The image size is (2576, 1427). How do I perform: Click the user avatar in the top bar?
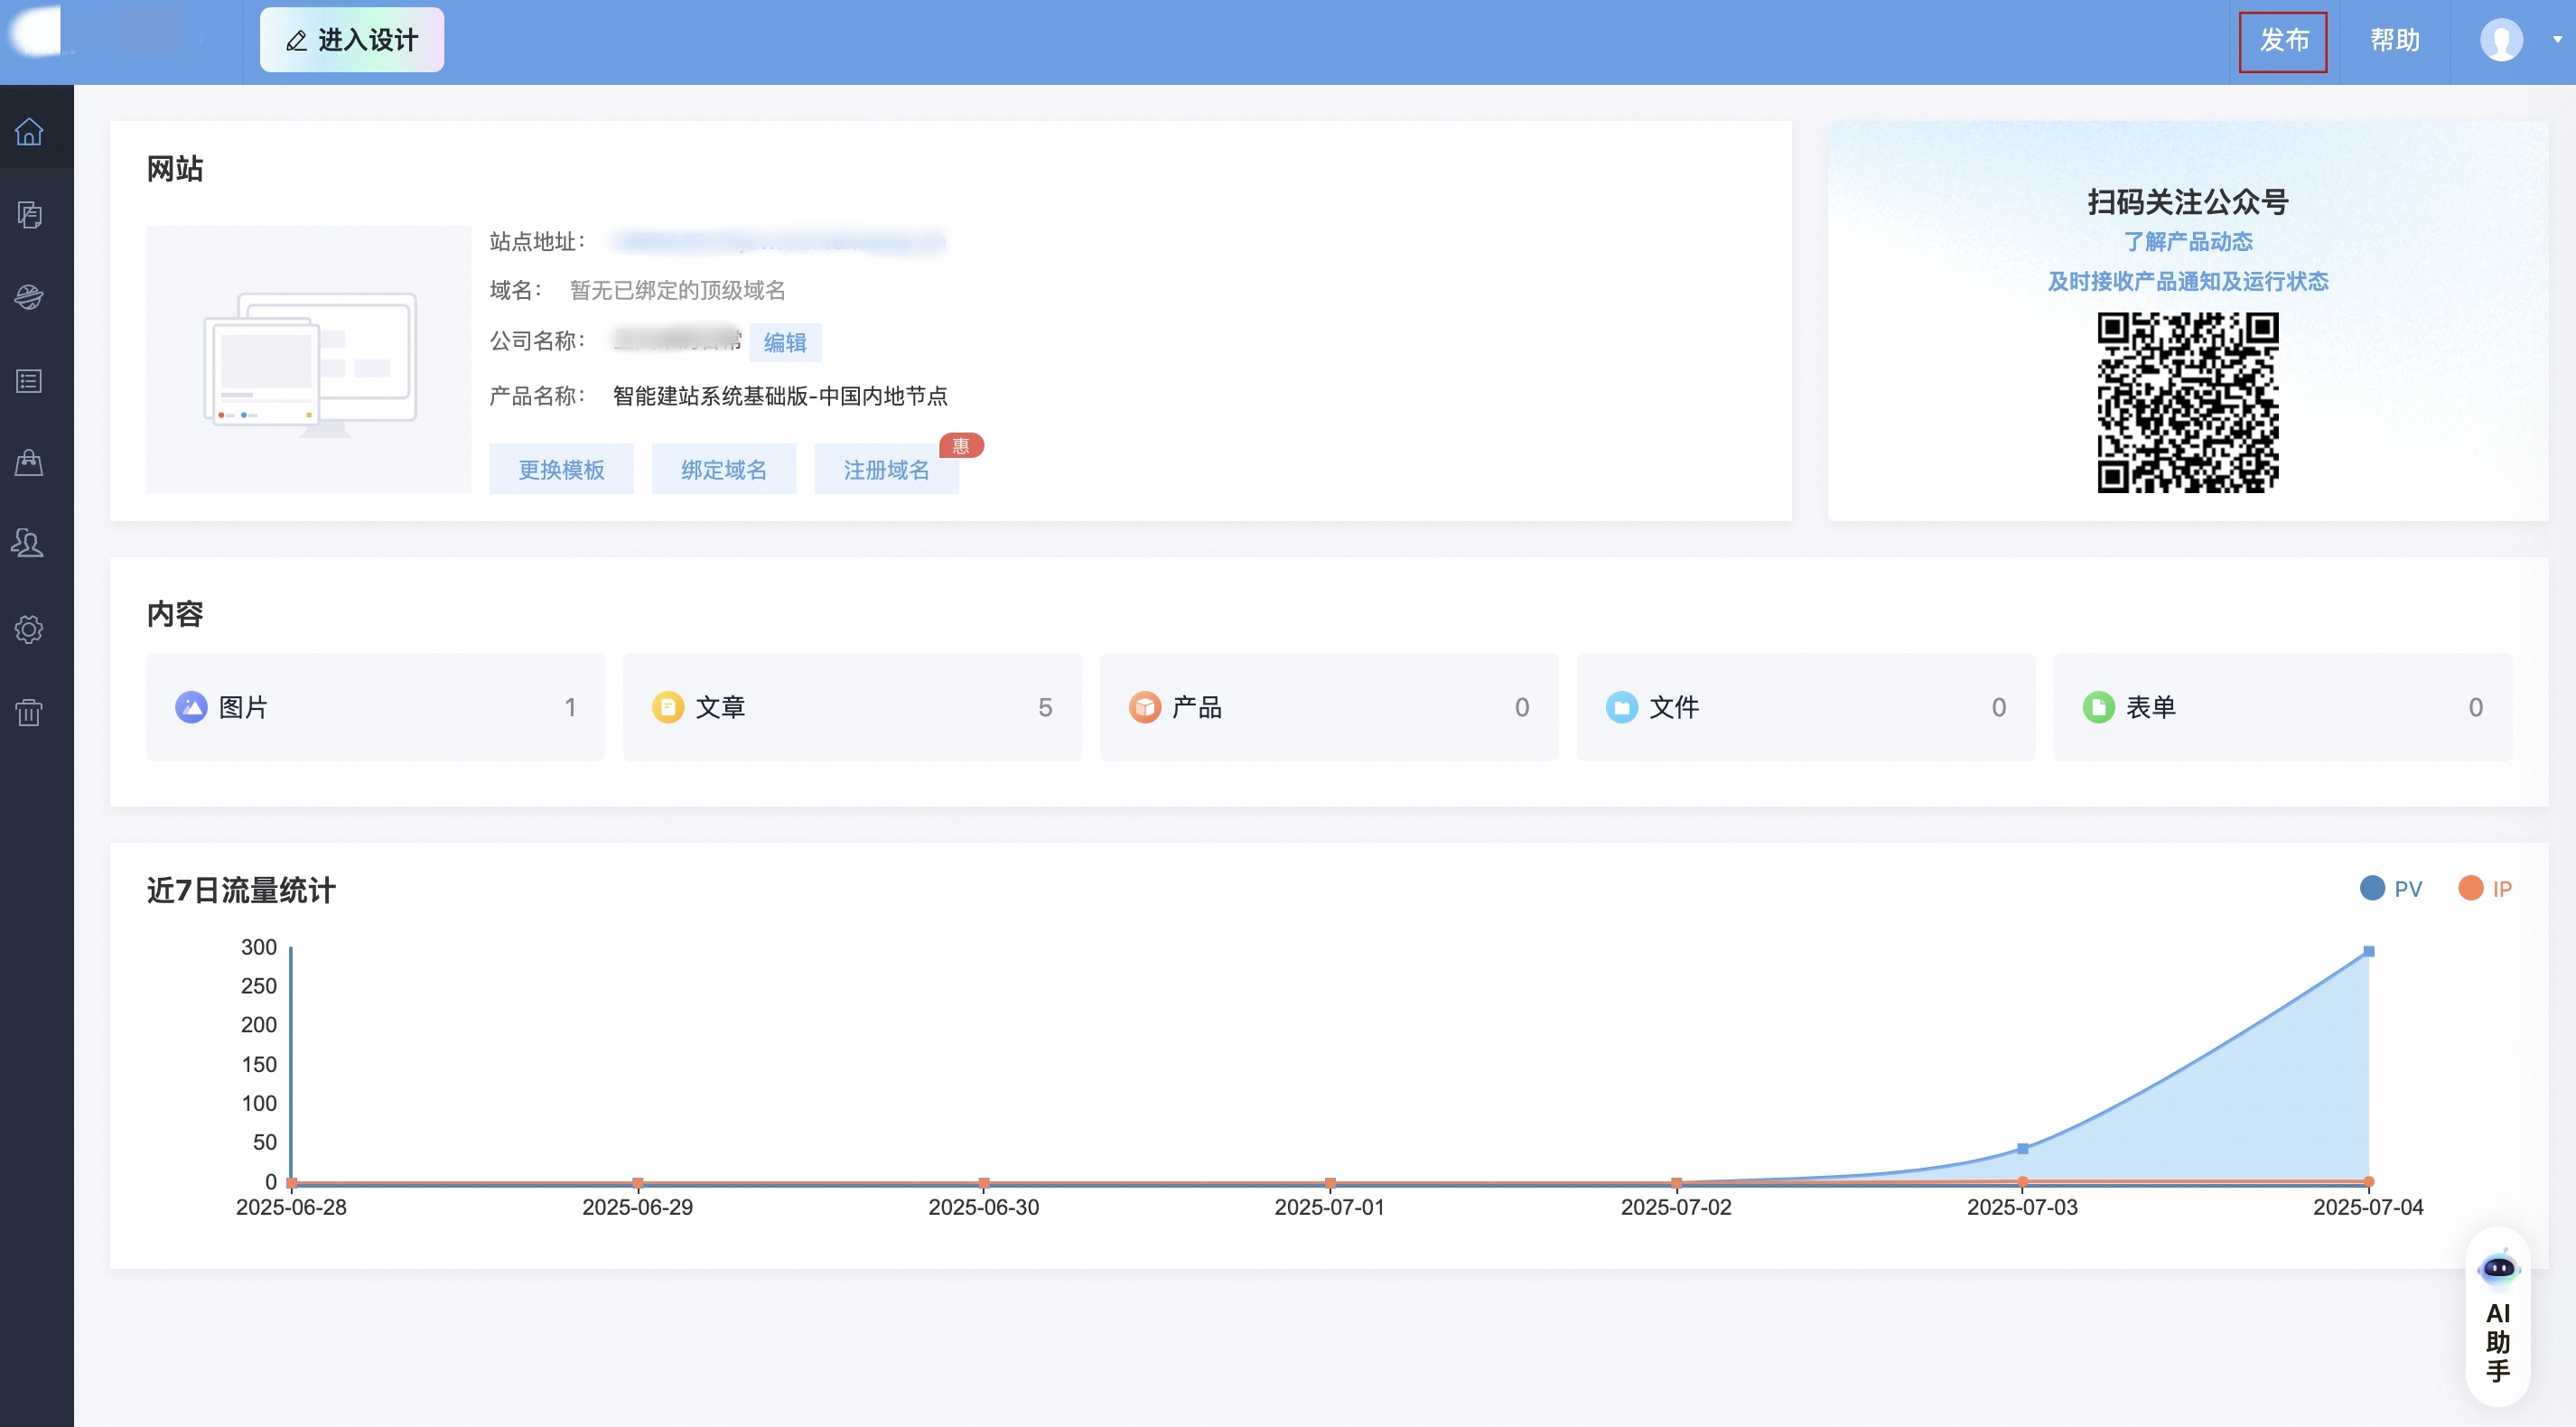coord(2500,40)
